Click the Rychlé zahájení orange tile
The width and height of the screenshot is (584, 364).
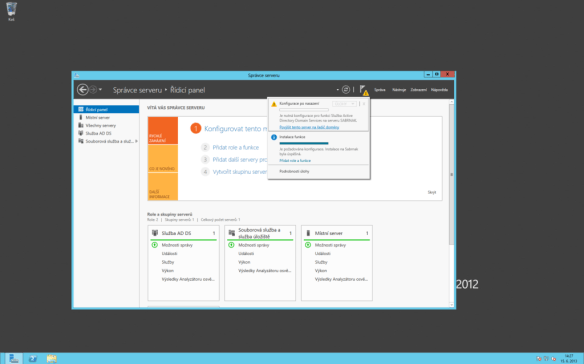pos(163,130)
